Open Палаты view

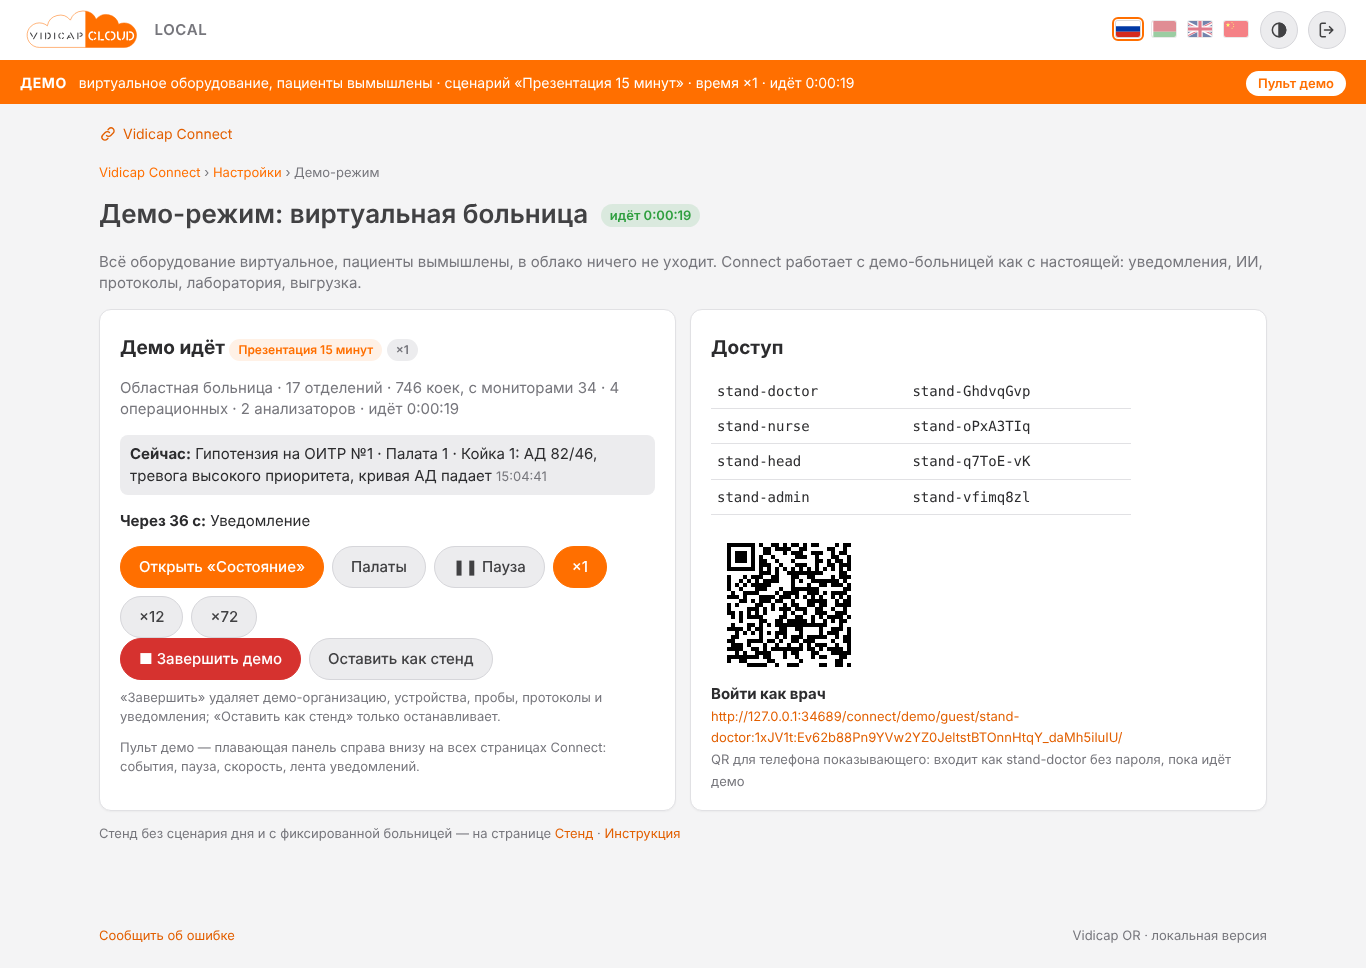point(379,567)
